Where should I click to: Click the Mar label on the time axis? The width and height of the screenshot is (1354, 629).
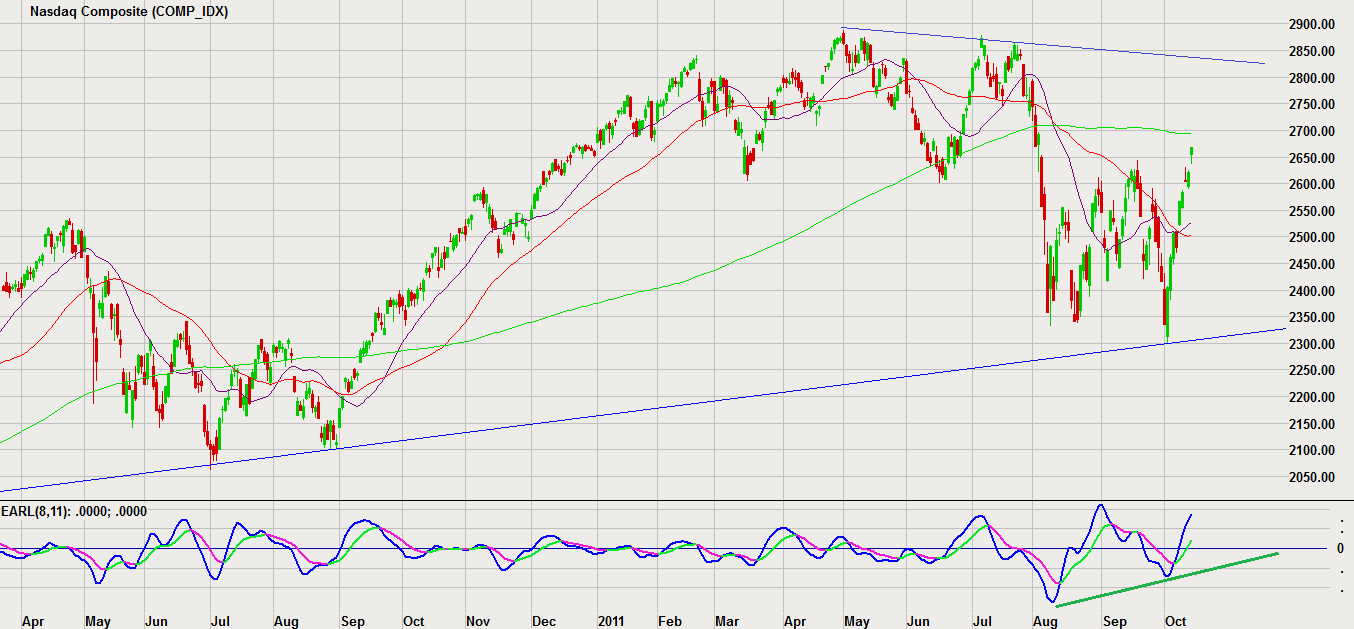click(729, 621)
